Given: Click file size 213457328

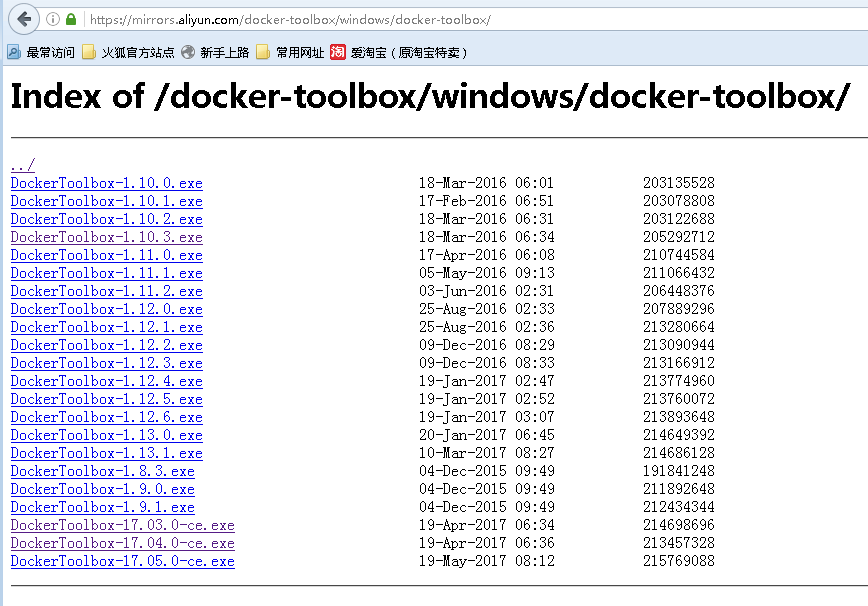Looking at the screenshot, I should [679, 542].
